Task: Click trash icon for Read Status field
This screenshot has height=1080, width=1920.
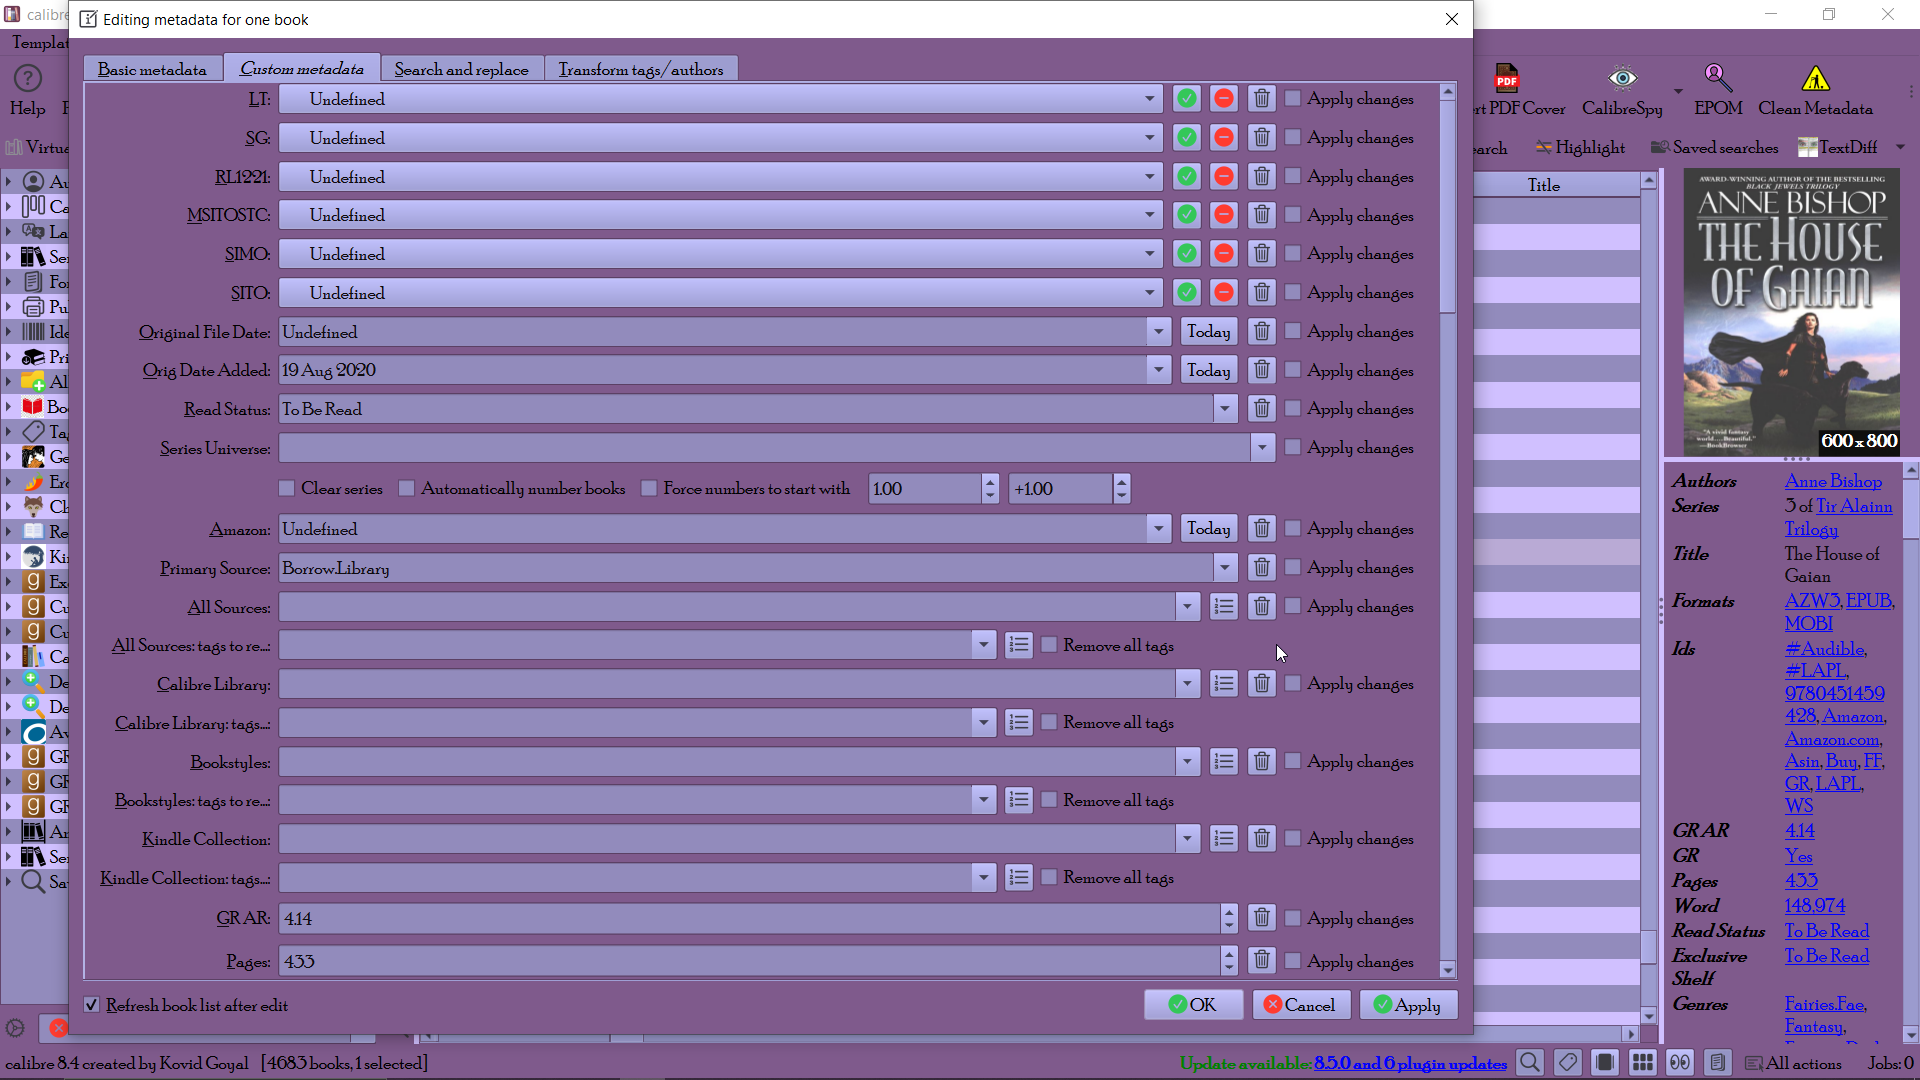Action: tap(1261, 409)
